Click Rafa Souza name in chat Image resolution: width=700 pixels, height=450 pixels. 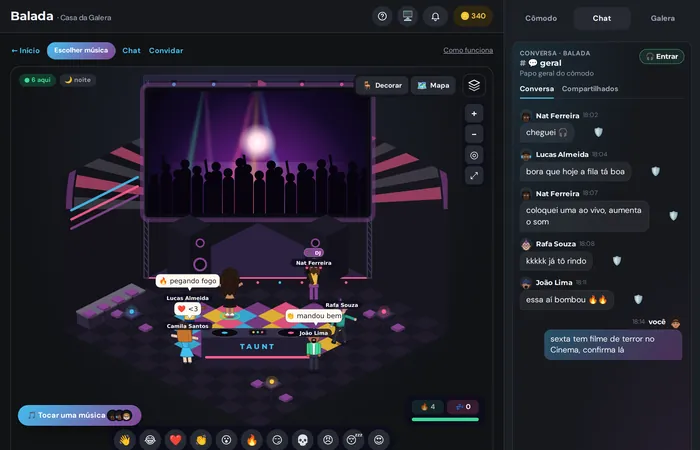pos(556,244)
